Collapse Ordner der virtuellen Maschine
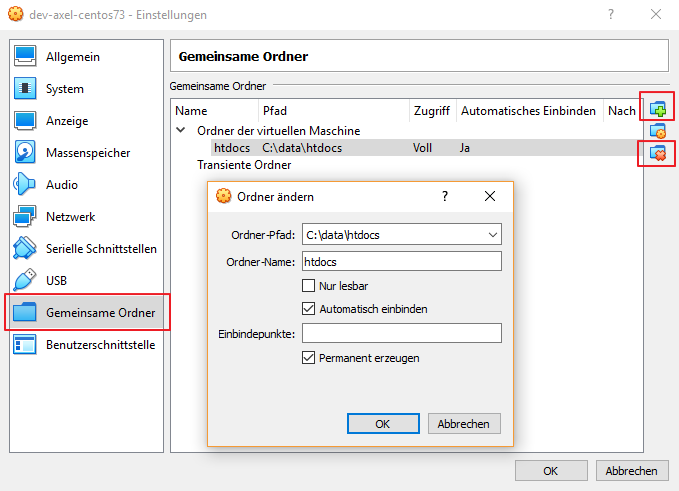Viewport: 679px width, 491px height. pos(181,130)
